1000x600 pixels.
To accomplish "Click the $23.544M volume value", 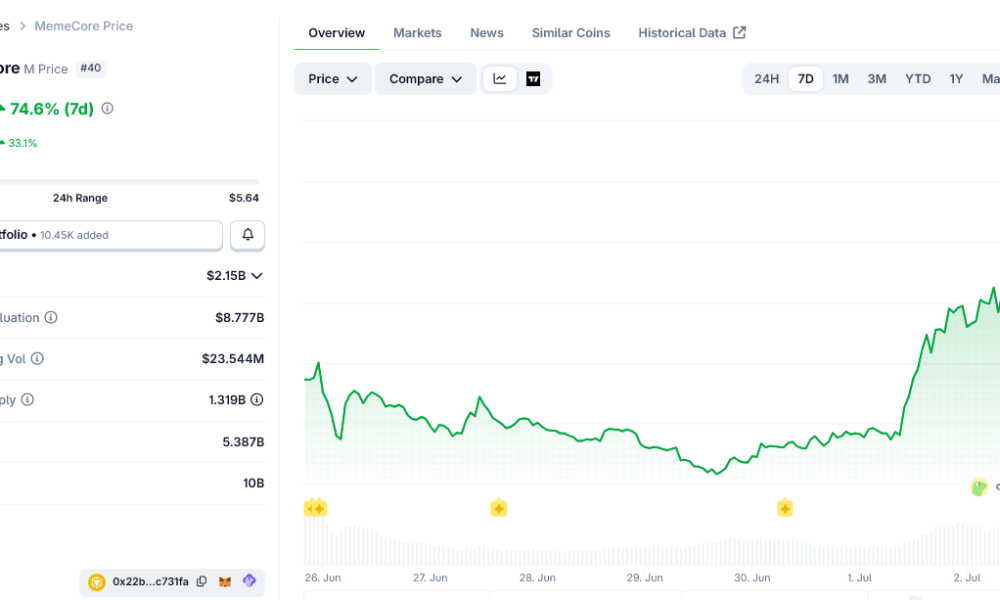I will [x=233, y=359].
